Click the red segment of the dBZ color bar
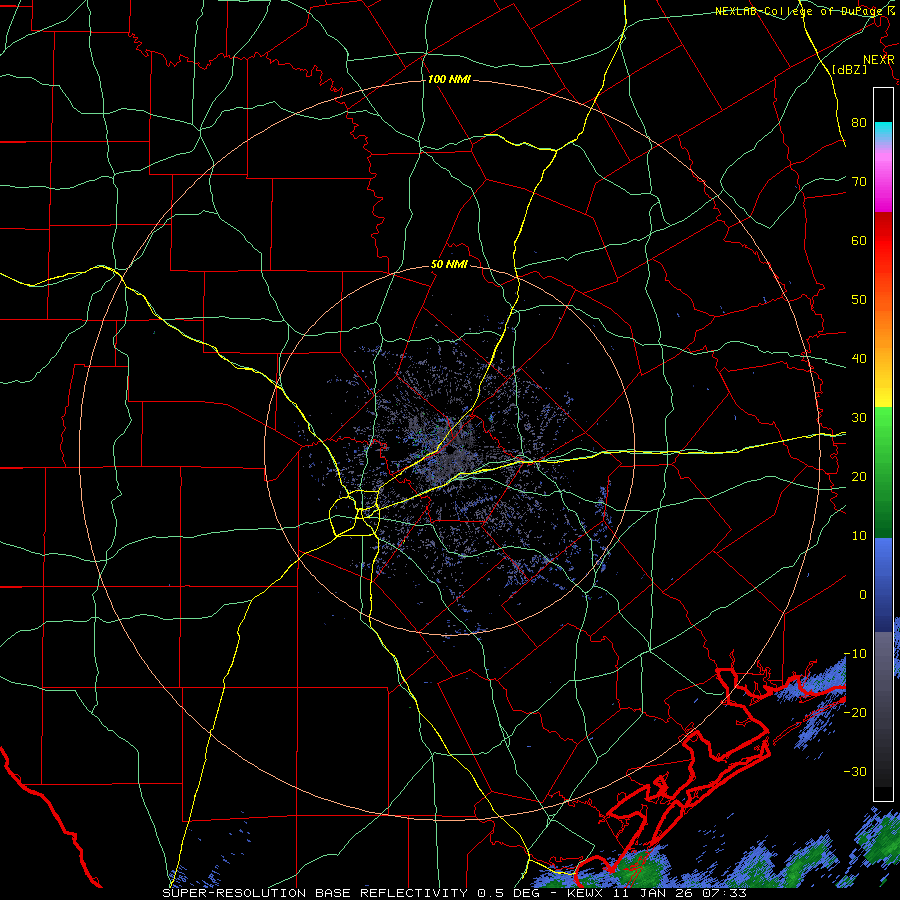Screen dimensions: 900x900 click(x=883, y=241)
